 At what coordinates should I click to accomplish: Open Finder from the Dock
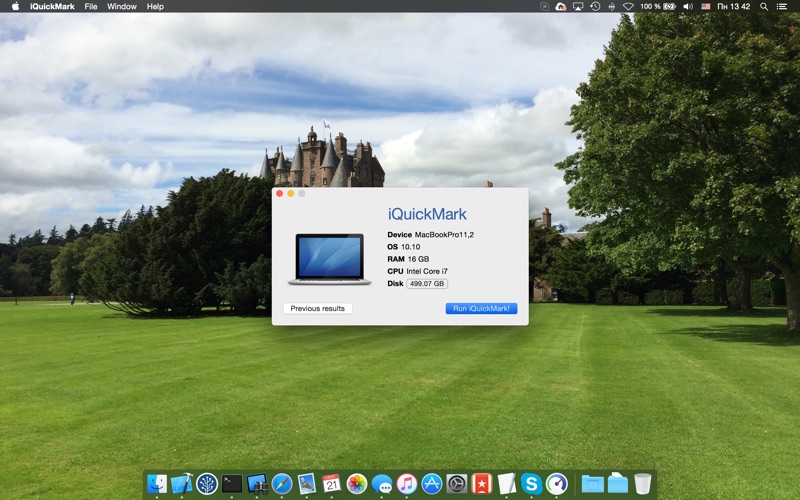click(x=157, y=483)
